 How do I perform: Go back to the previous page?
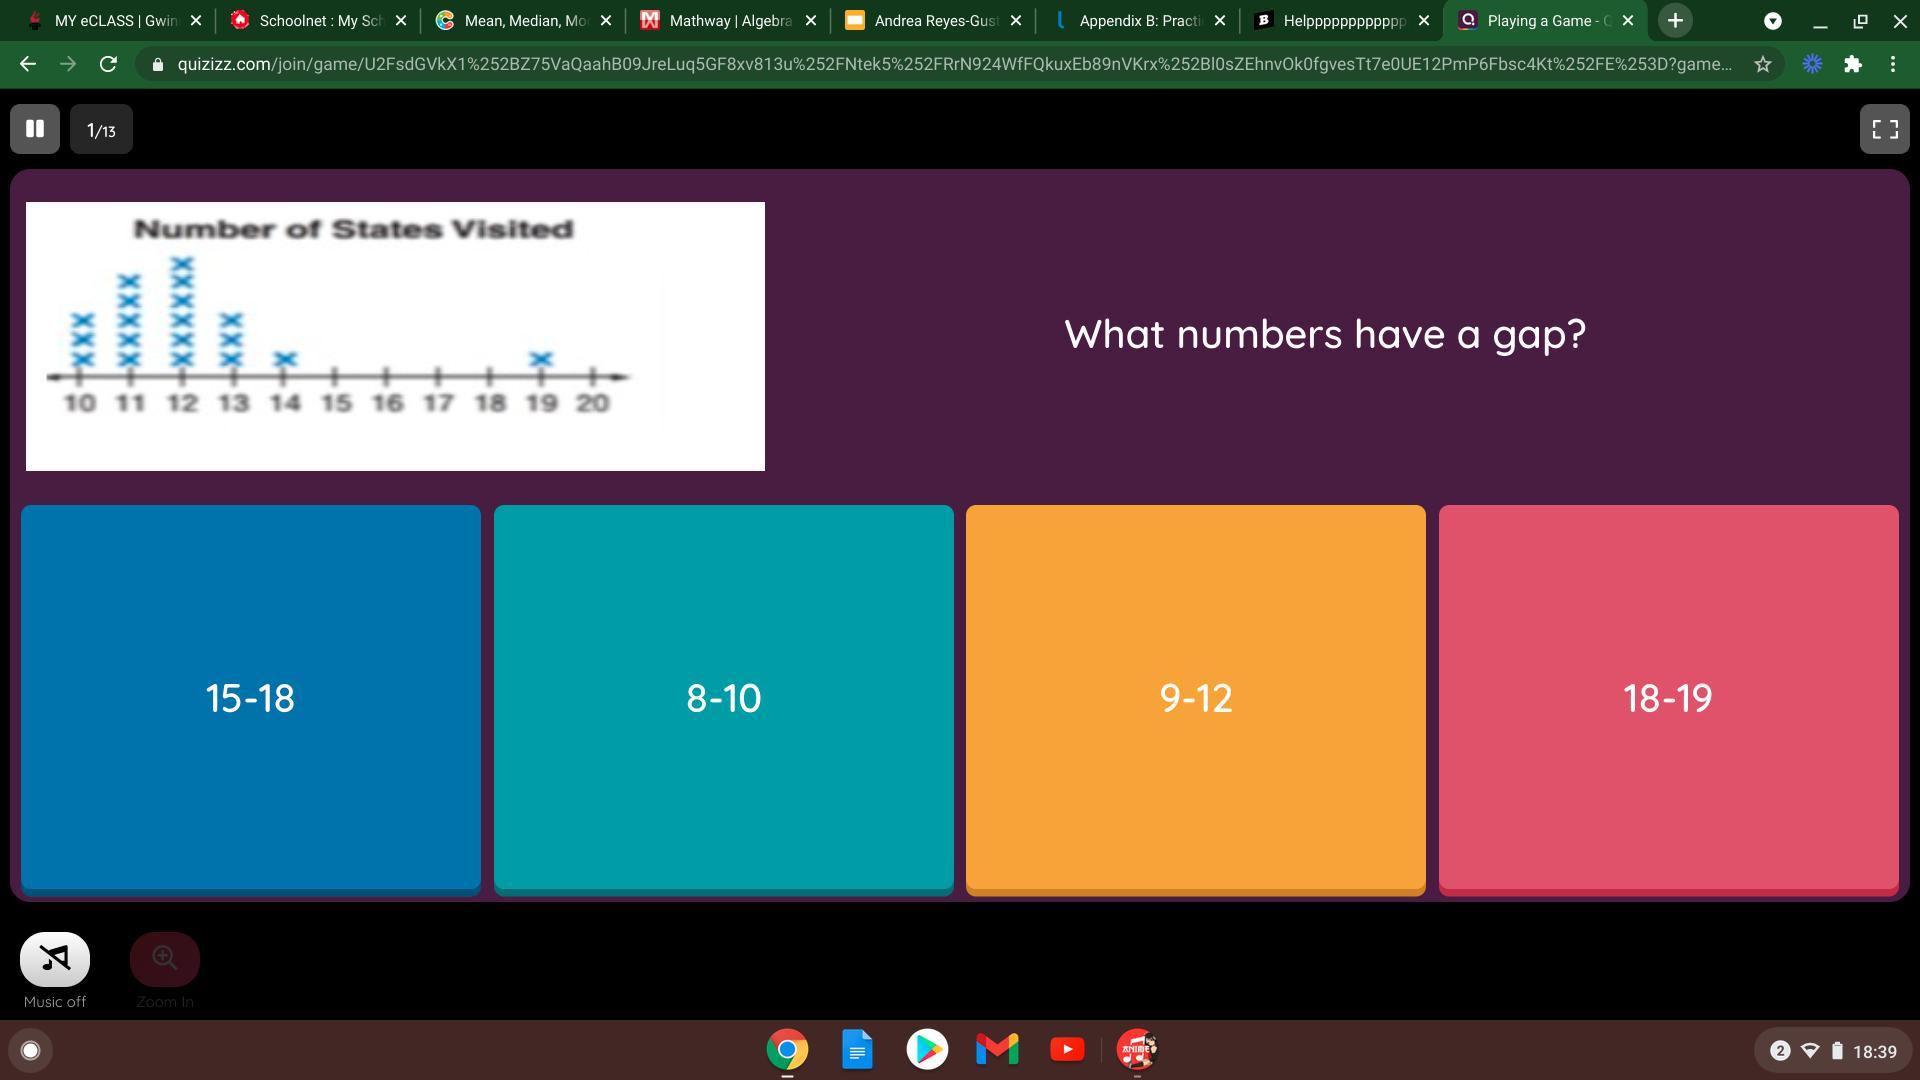[x=27, y=64]
